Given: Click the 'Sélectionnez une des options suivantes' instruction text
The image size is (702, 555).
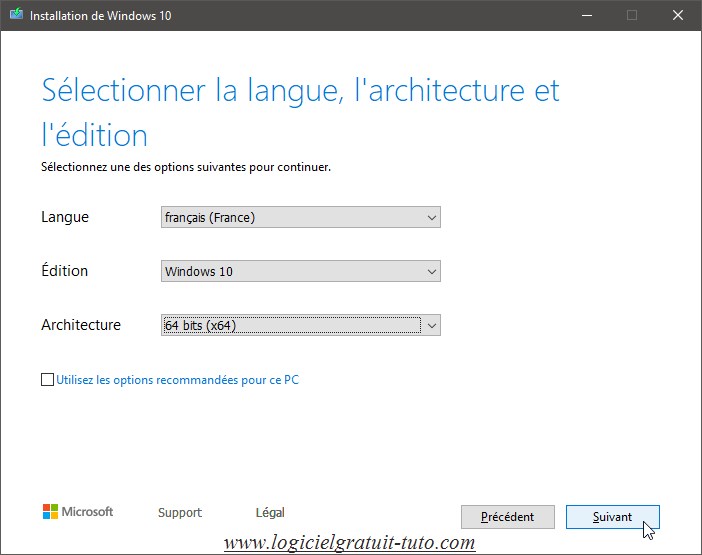Looking at the screenshot, I should coord(186,167).
